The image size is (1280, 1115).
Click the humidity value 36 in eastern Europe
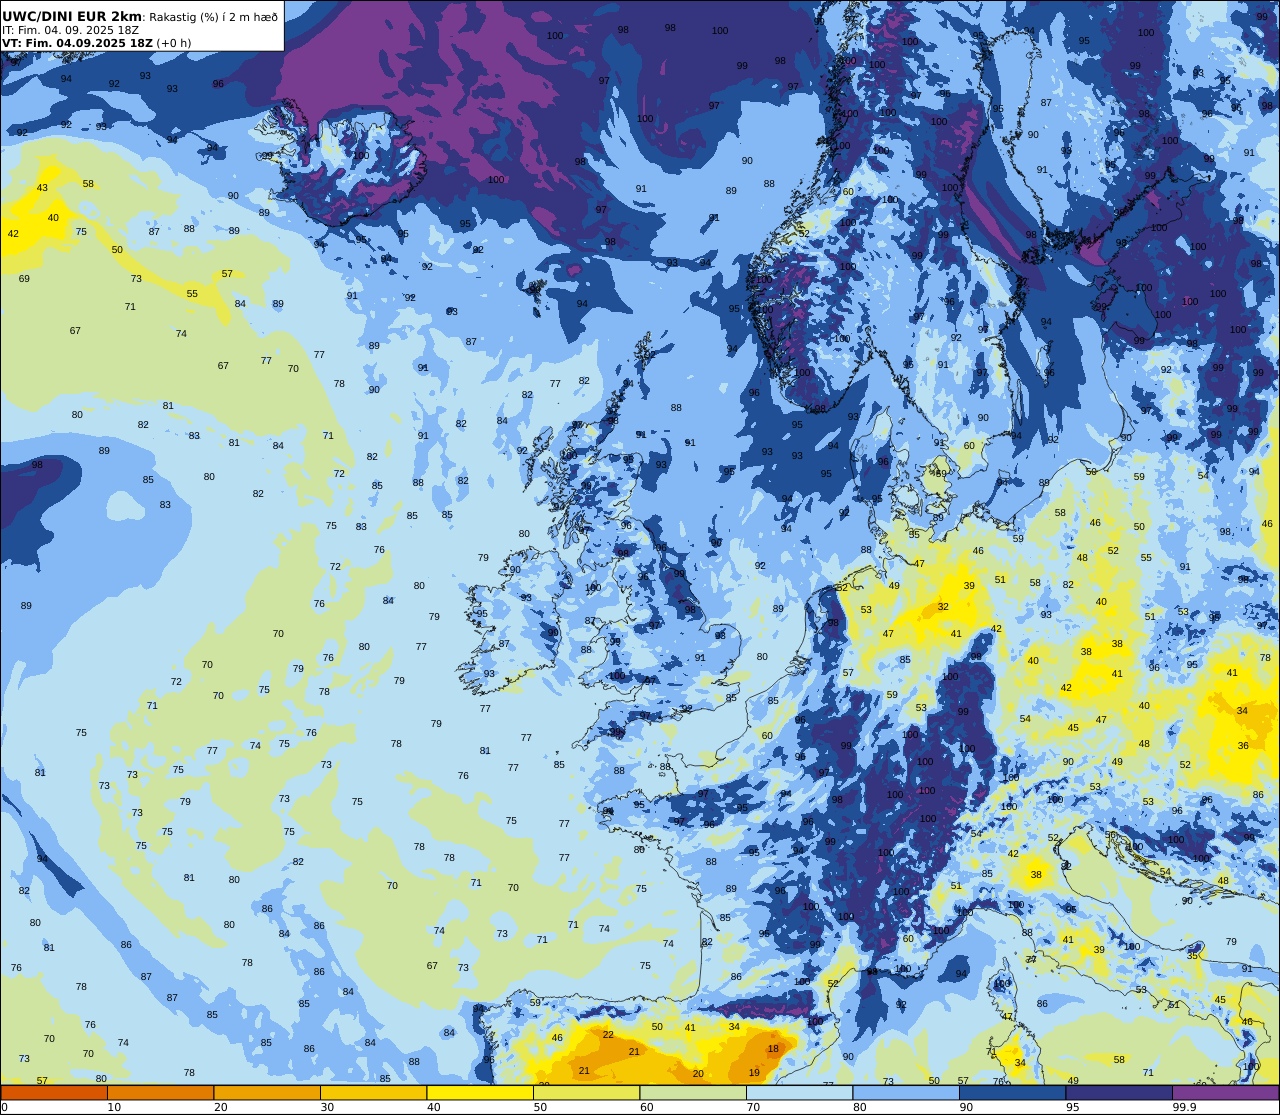(1243, 746)
